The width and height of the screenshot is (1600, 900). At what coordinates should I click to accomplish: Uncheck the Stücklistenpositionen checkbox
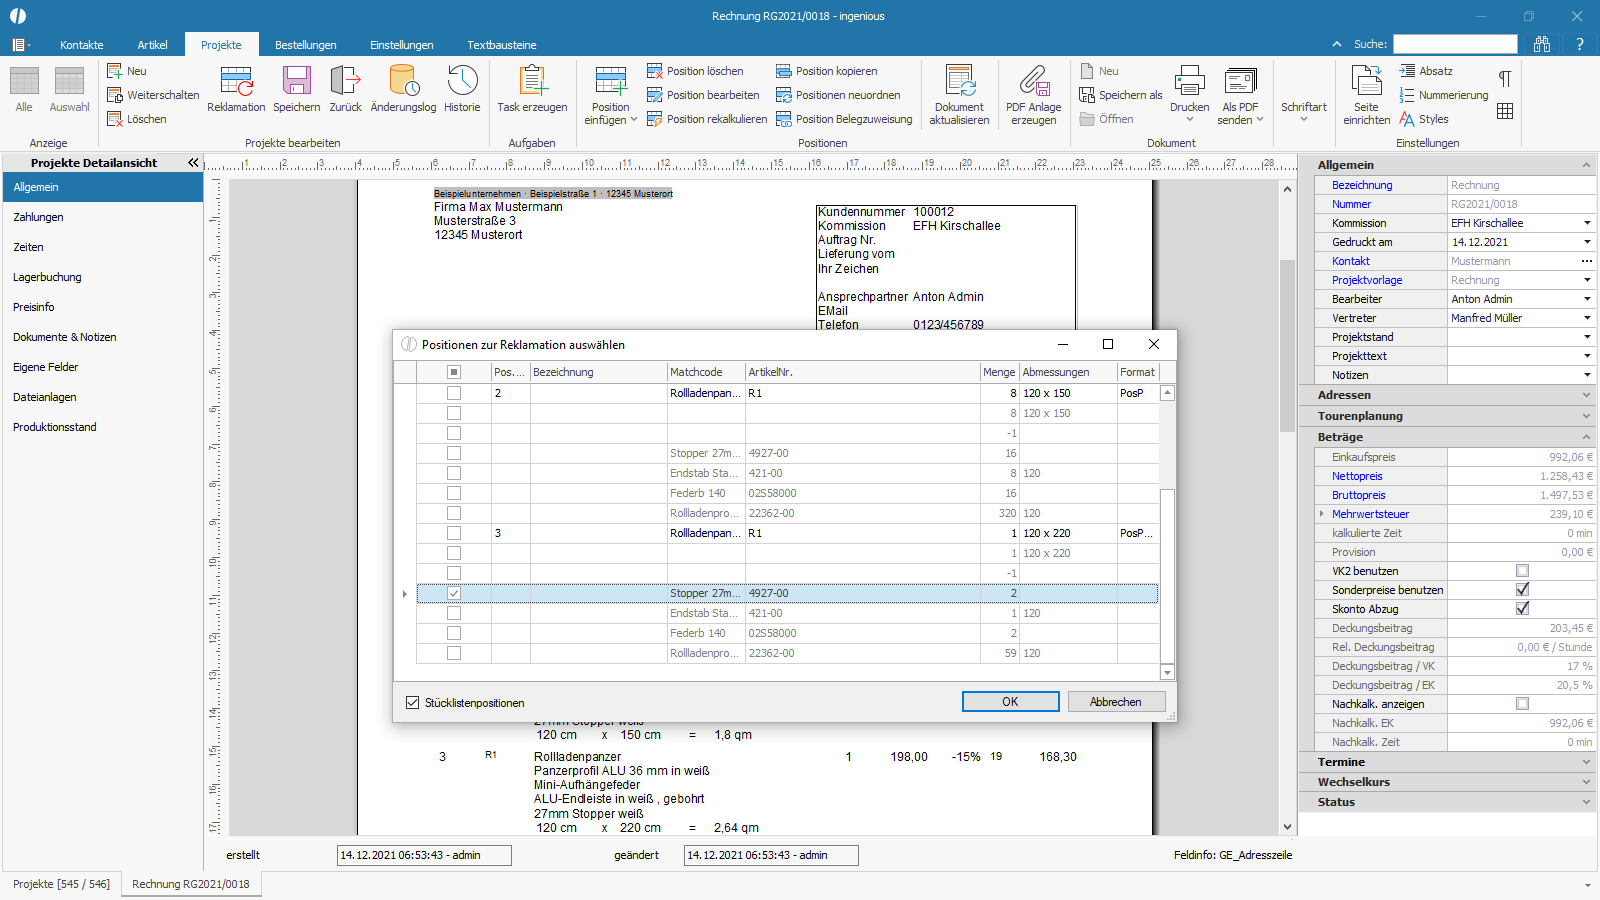point(412,703)
